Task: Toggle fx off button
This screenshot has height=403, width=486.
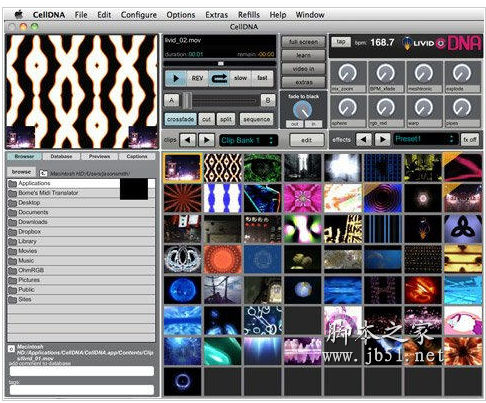Action: [470, 139]
